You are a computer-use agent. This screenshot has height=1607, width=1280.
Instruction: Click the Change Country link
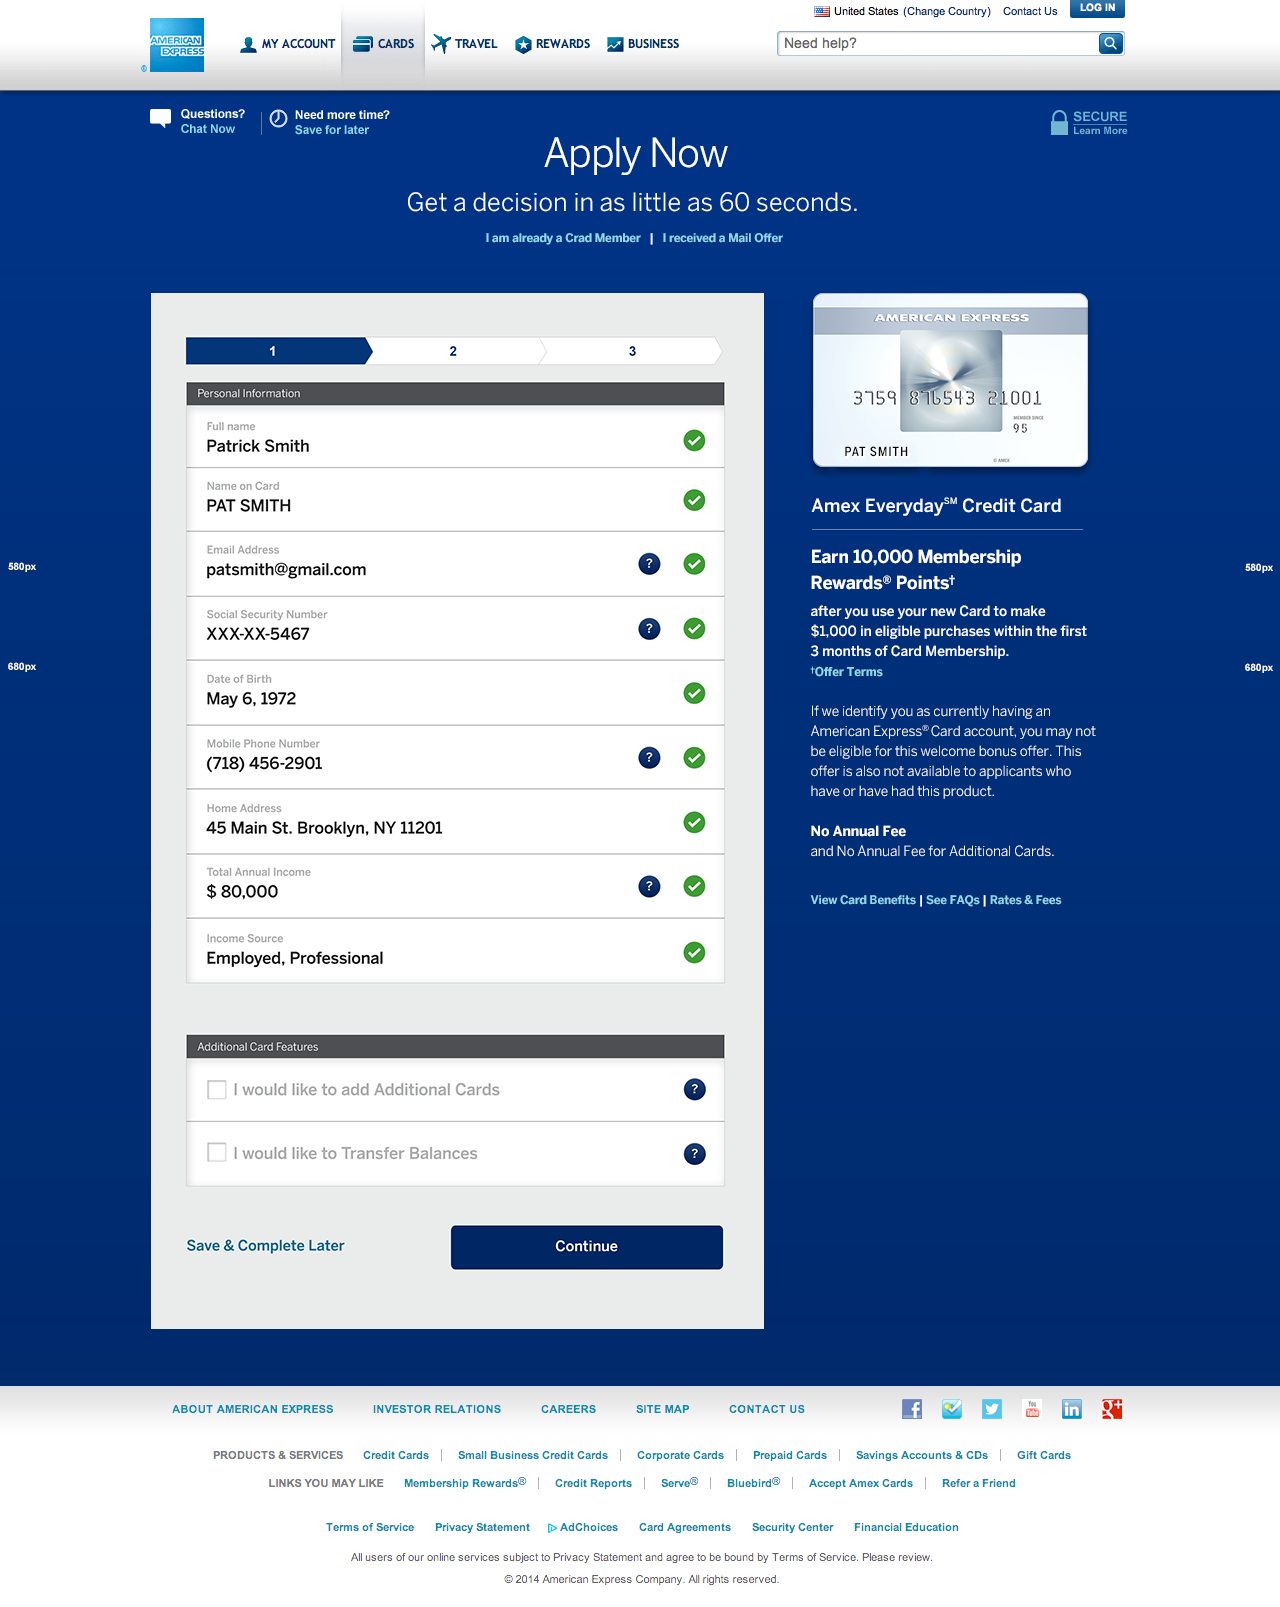pyautogui.click(x=947, y=12)
